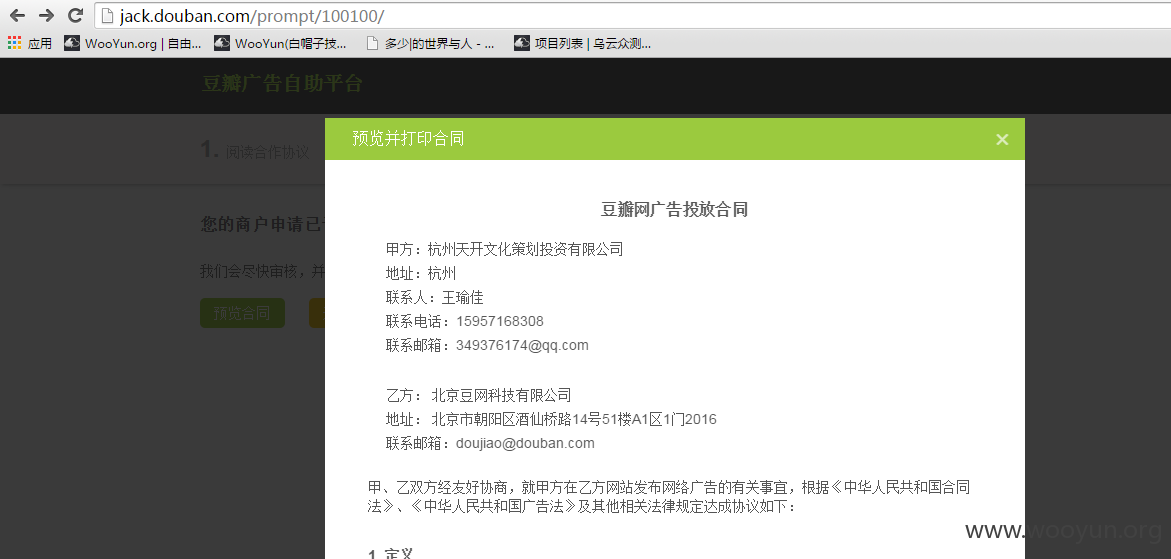The height and width of the screenshot is (559, 1171).
Task: Click the address line 北京市朝阳区酒仙桥路
Action: (551, 419)
